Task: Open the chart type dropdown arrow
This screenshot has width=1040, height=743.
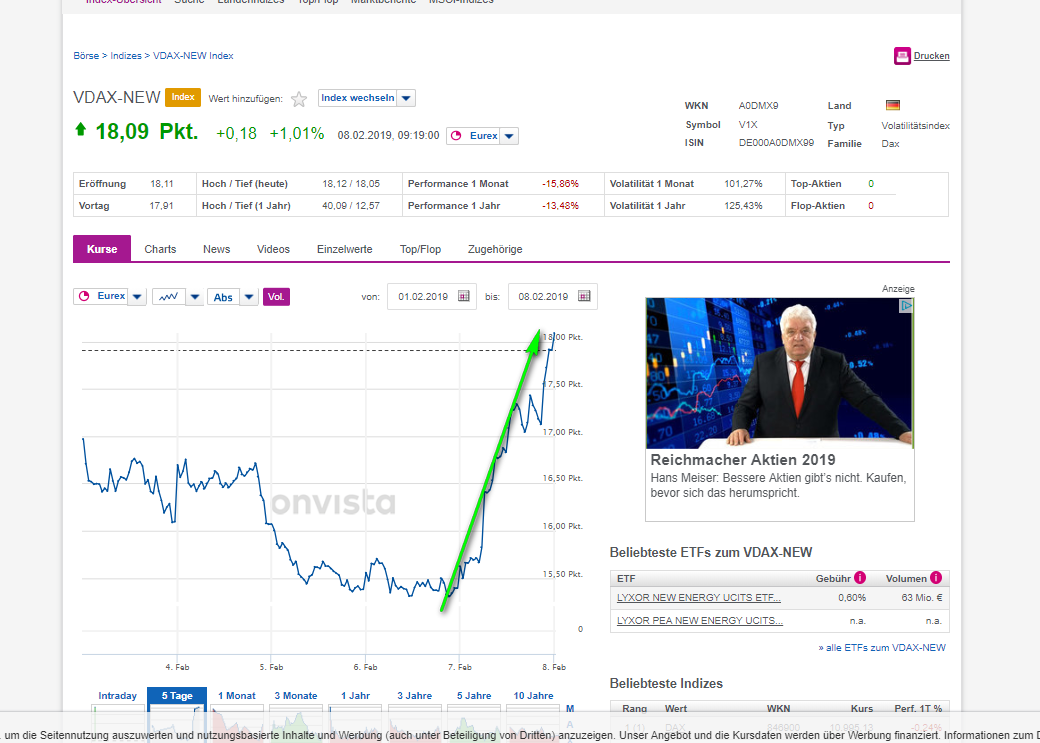Action: (x=194, y=297)
